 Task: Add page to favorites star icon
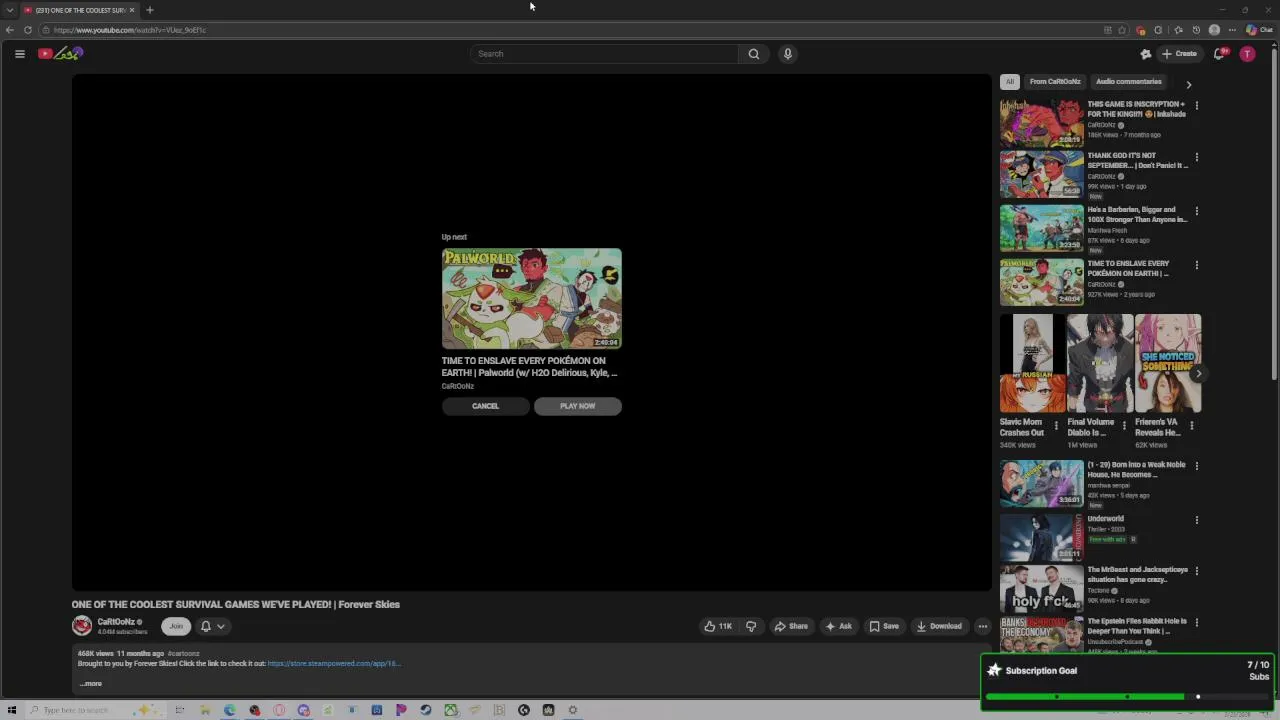pos(1122,30)
